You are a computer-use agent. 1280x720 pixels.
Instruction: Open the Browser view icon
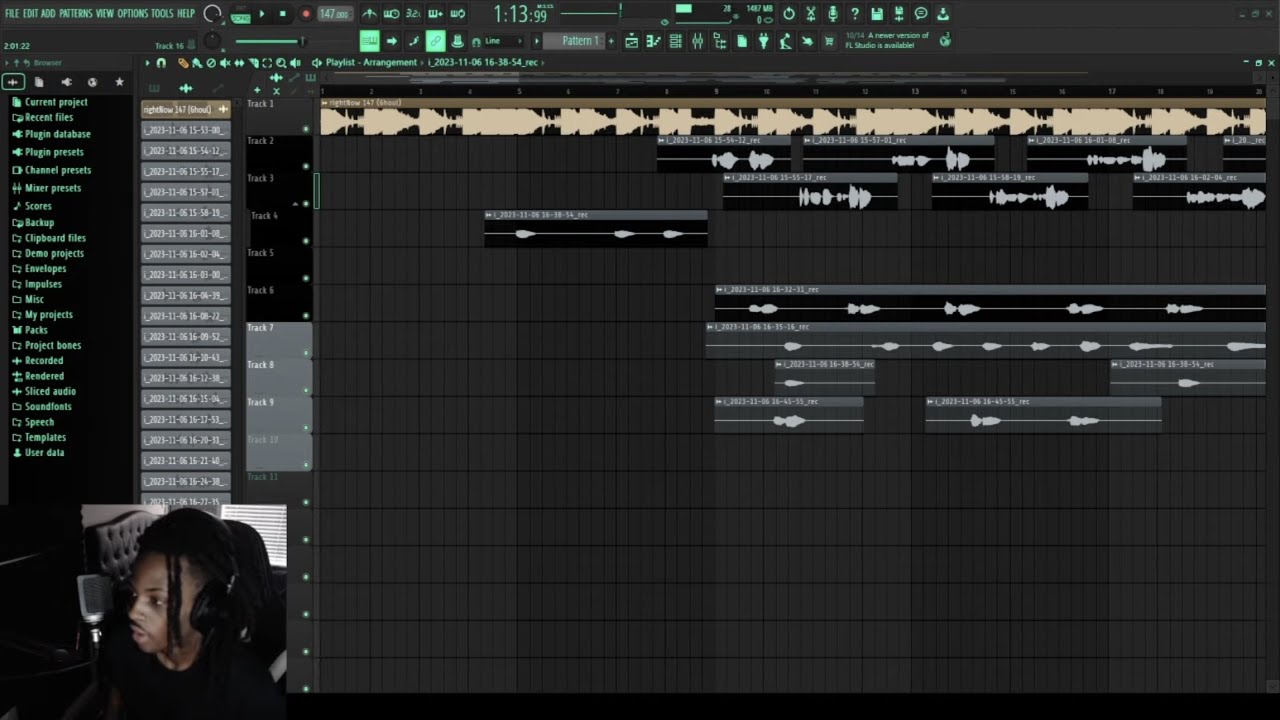coord(719,41)
